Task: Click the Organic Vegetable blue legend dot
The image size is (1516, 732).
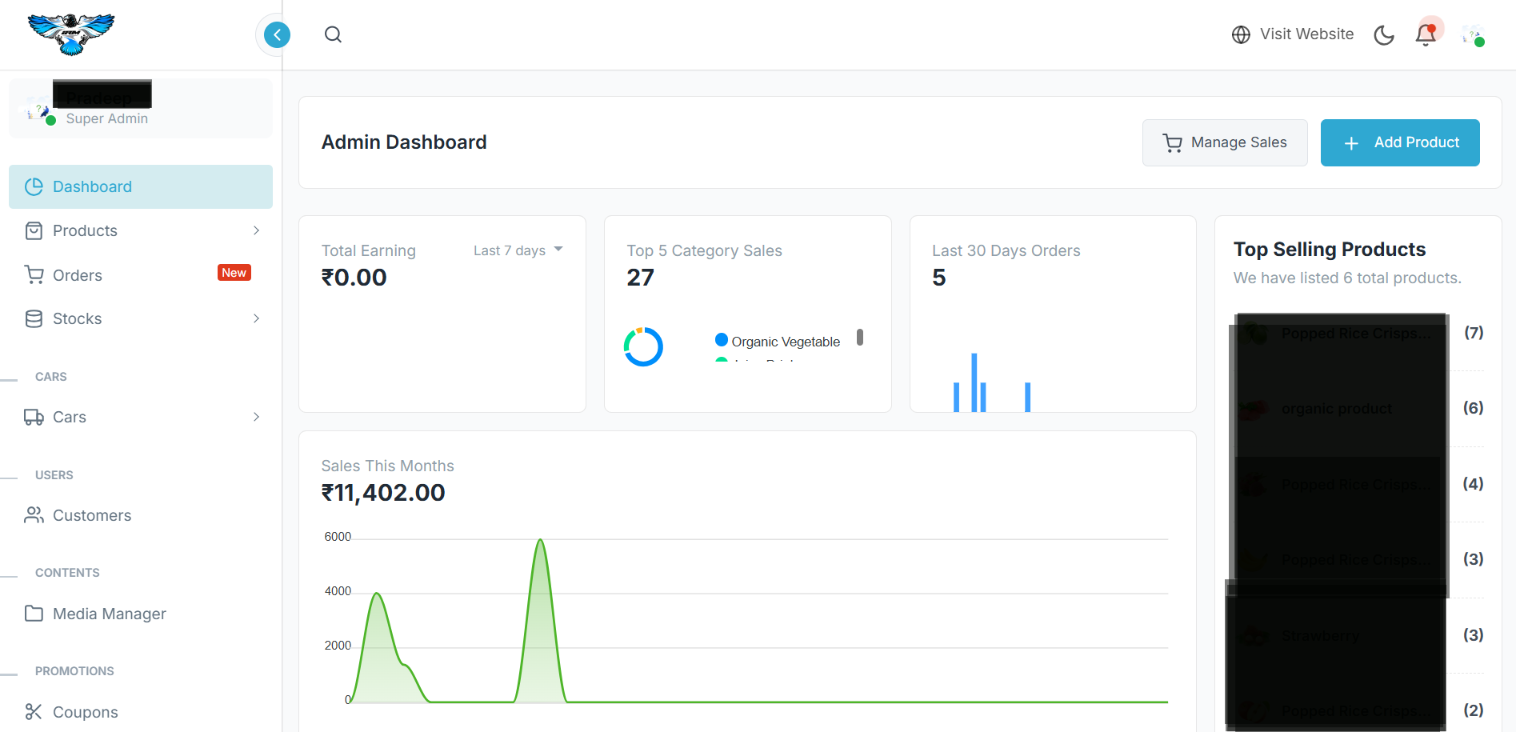Action: click(722, 341)
